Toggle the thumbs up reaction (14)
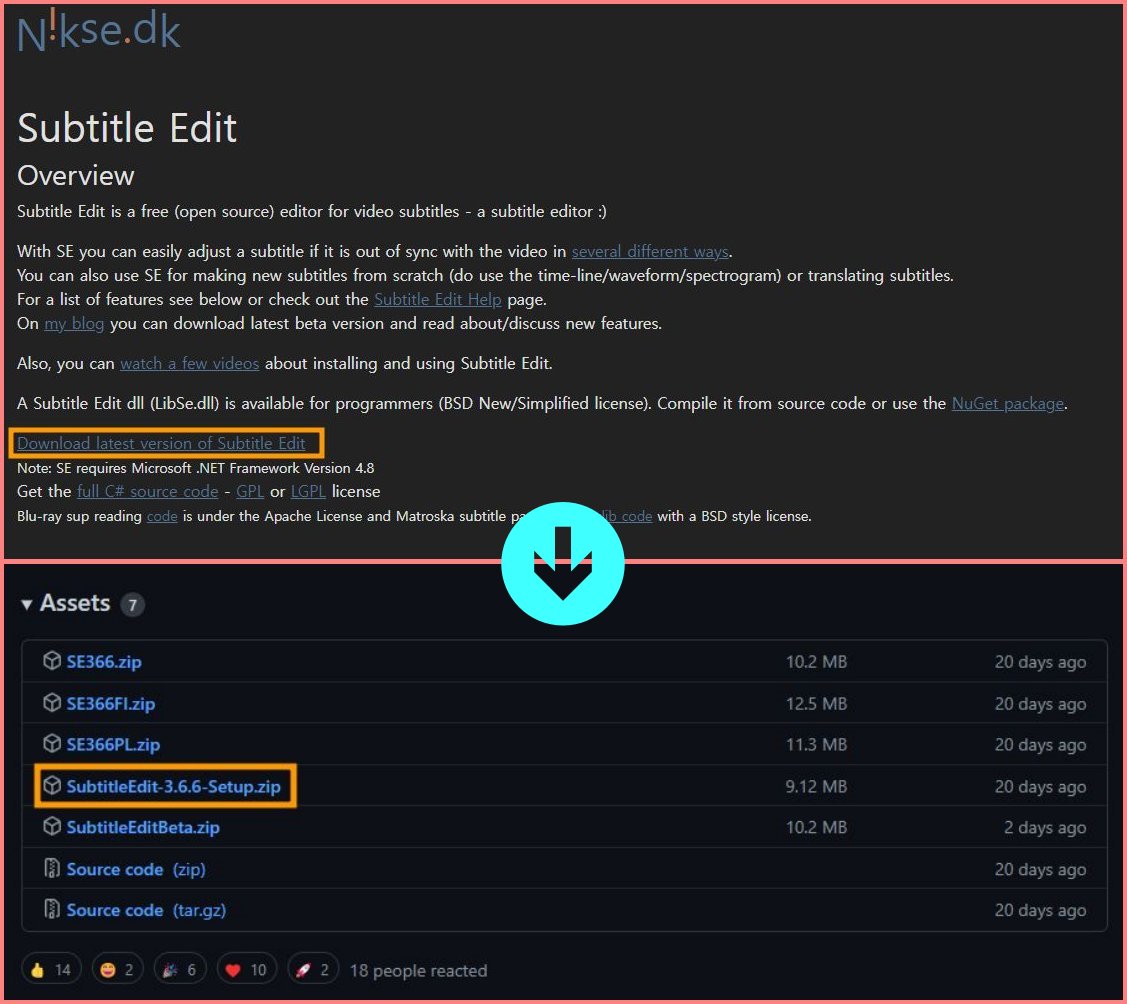This screenshot has height=1004, width=1127. point(51,970)
